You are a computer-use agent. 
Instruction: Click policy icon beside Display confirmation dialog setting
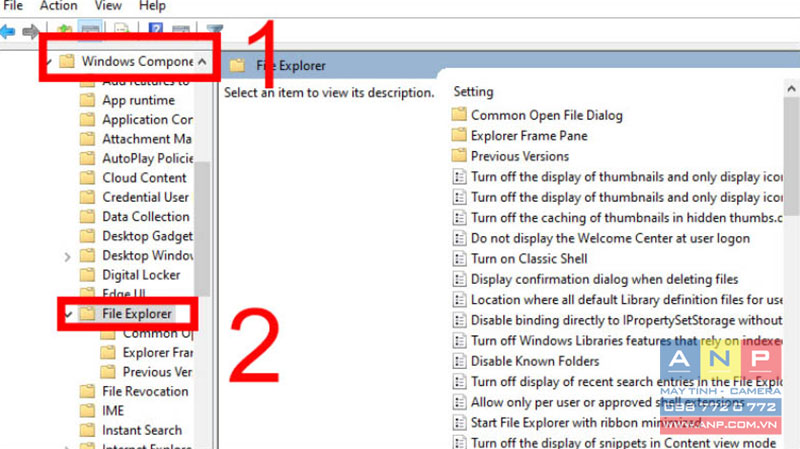460,279
